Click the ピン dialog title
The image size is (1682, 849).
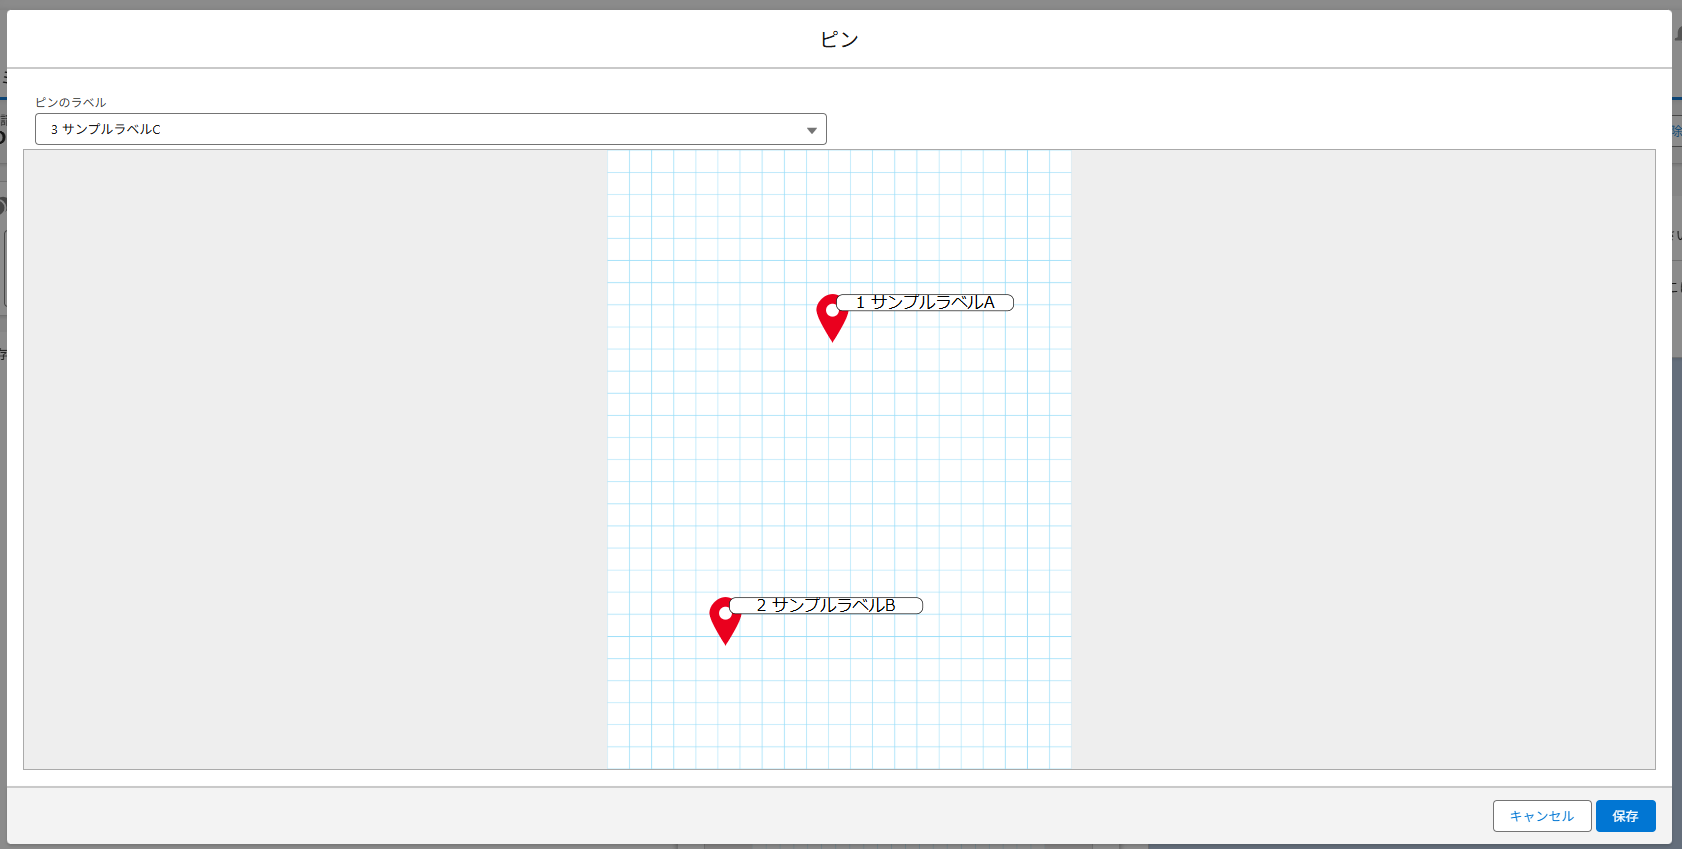[x=839, y=39]
